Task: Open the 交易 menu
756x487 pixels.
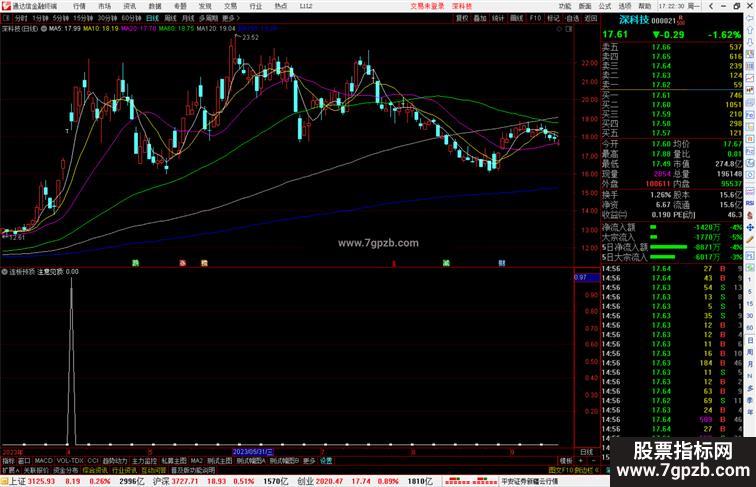Action: coord(230,6)
